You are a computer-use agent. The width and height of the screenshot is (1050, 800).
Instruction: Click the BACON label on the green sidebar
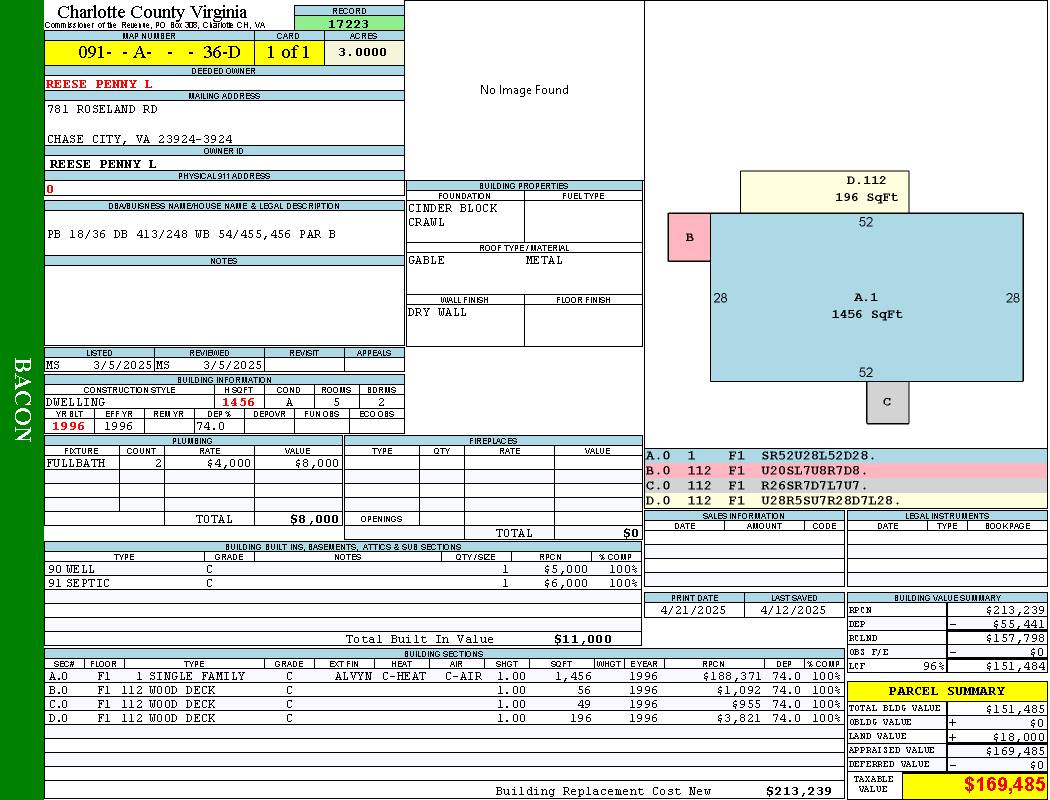tap(22, 400)
